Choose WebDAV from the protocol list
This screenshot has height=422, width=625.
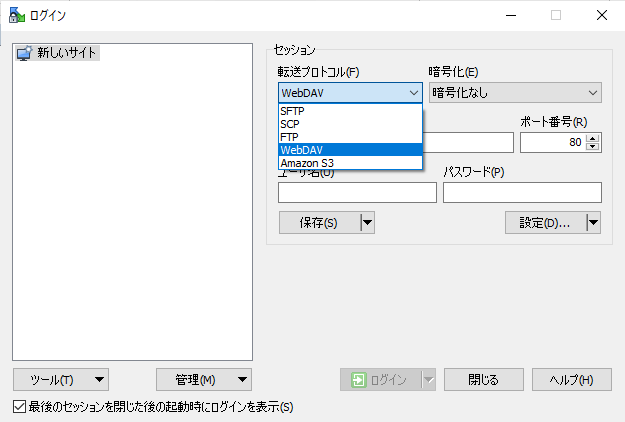350,150
